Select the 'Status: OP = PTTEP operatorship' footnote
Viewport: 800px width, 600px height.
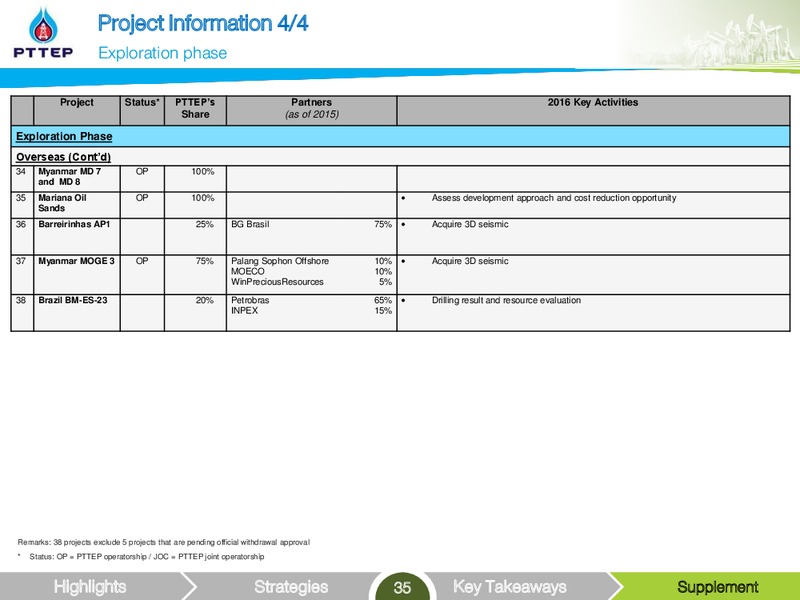point(147,557)
